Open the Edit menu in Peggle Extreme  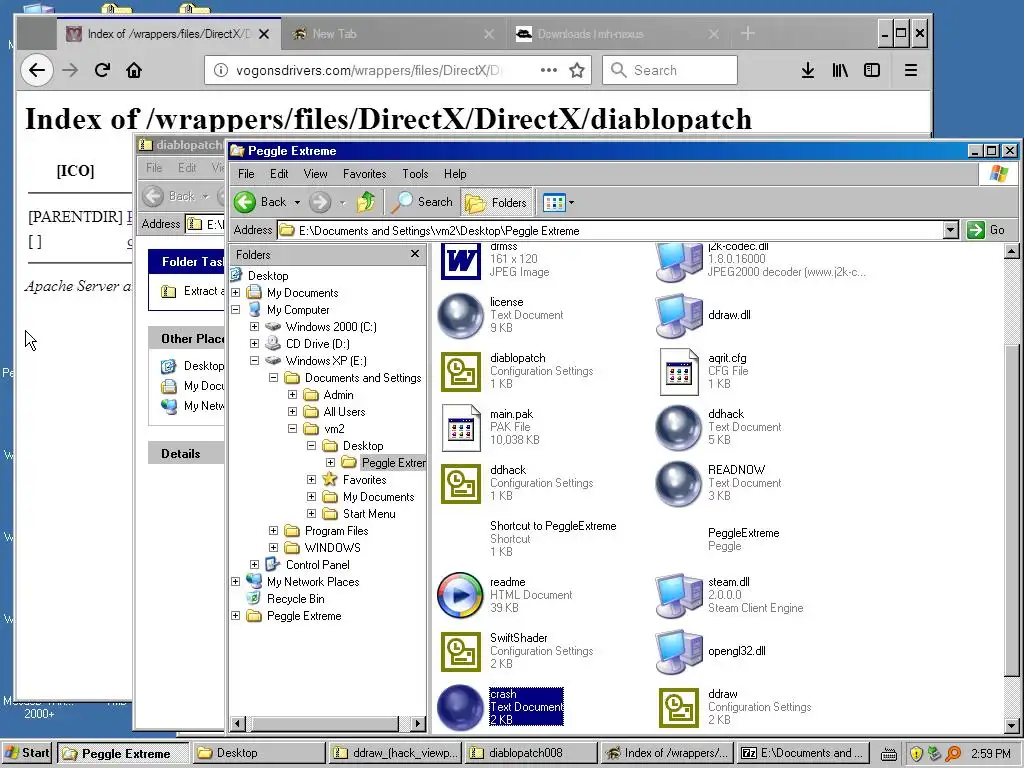(279, 174)
